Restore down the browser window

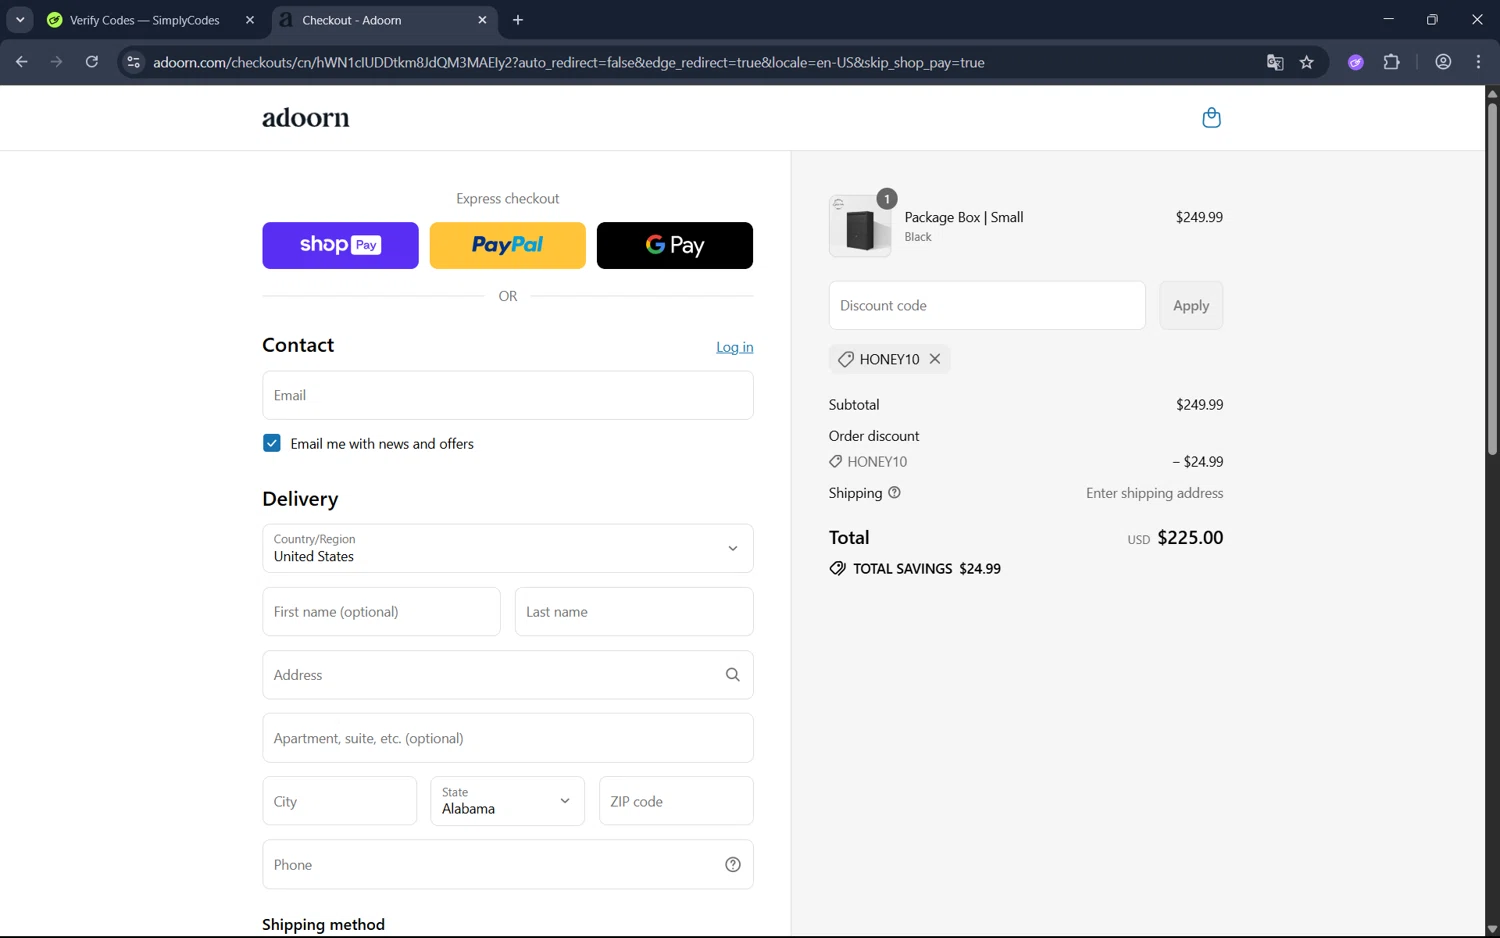coord(1432,20)
